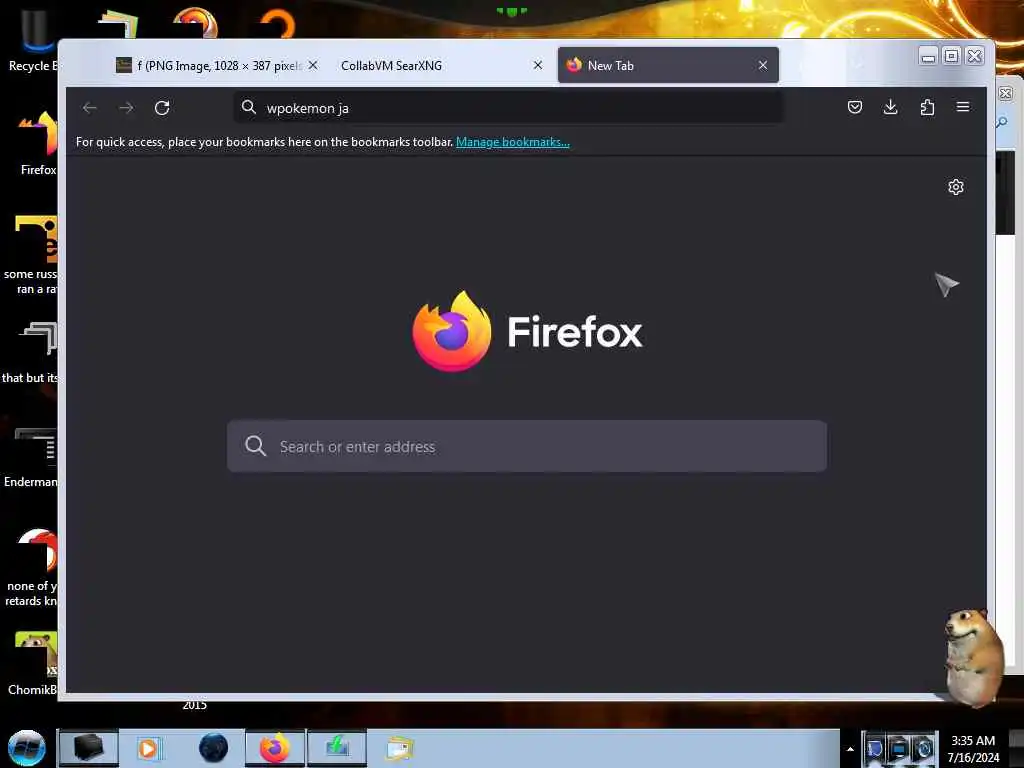Open the Extensions puzzle icon
The image size is (1024, 768).
point(927,107)
